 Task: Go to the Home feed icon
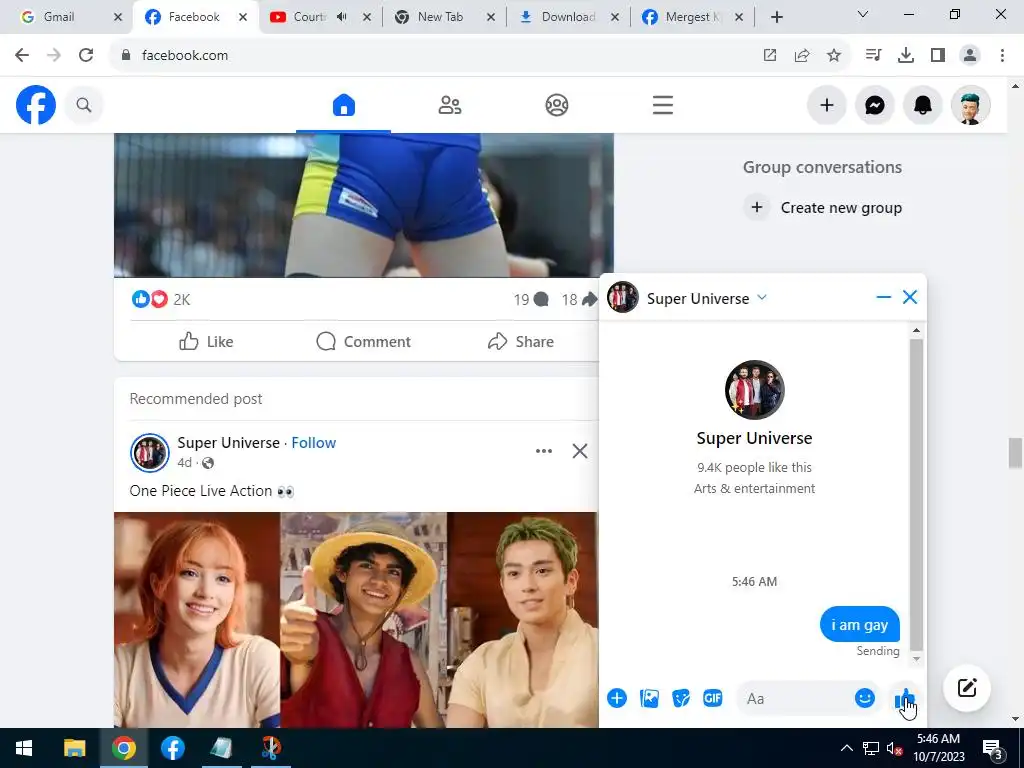[x=344, y=105]
